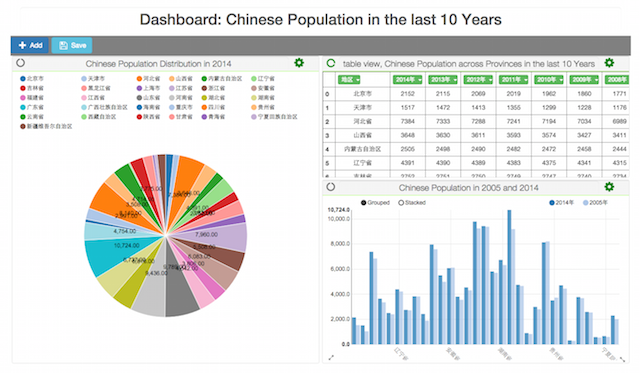This screenshot has width=640, height=373.
Task: Click the expand arrows icon at the bar chart's bottom left
Action: [331, 357]
